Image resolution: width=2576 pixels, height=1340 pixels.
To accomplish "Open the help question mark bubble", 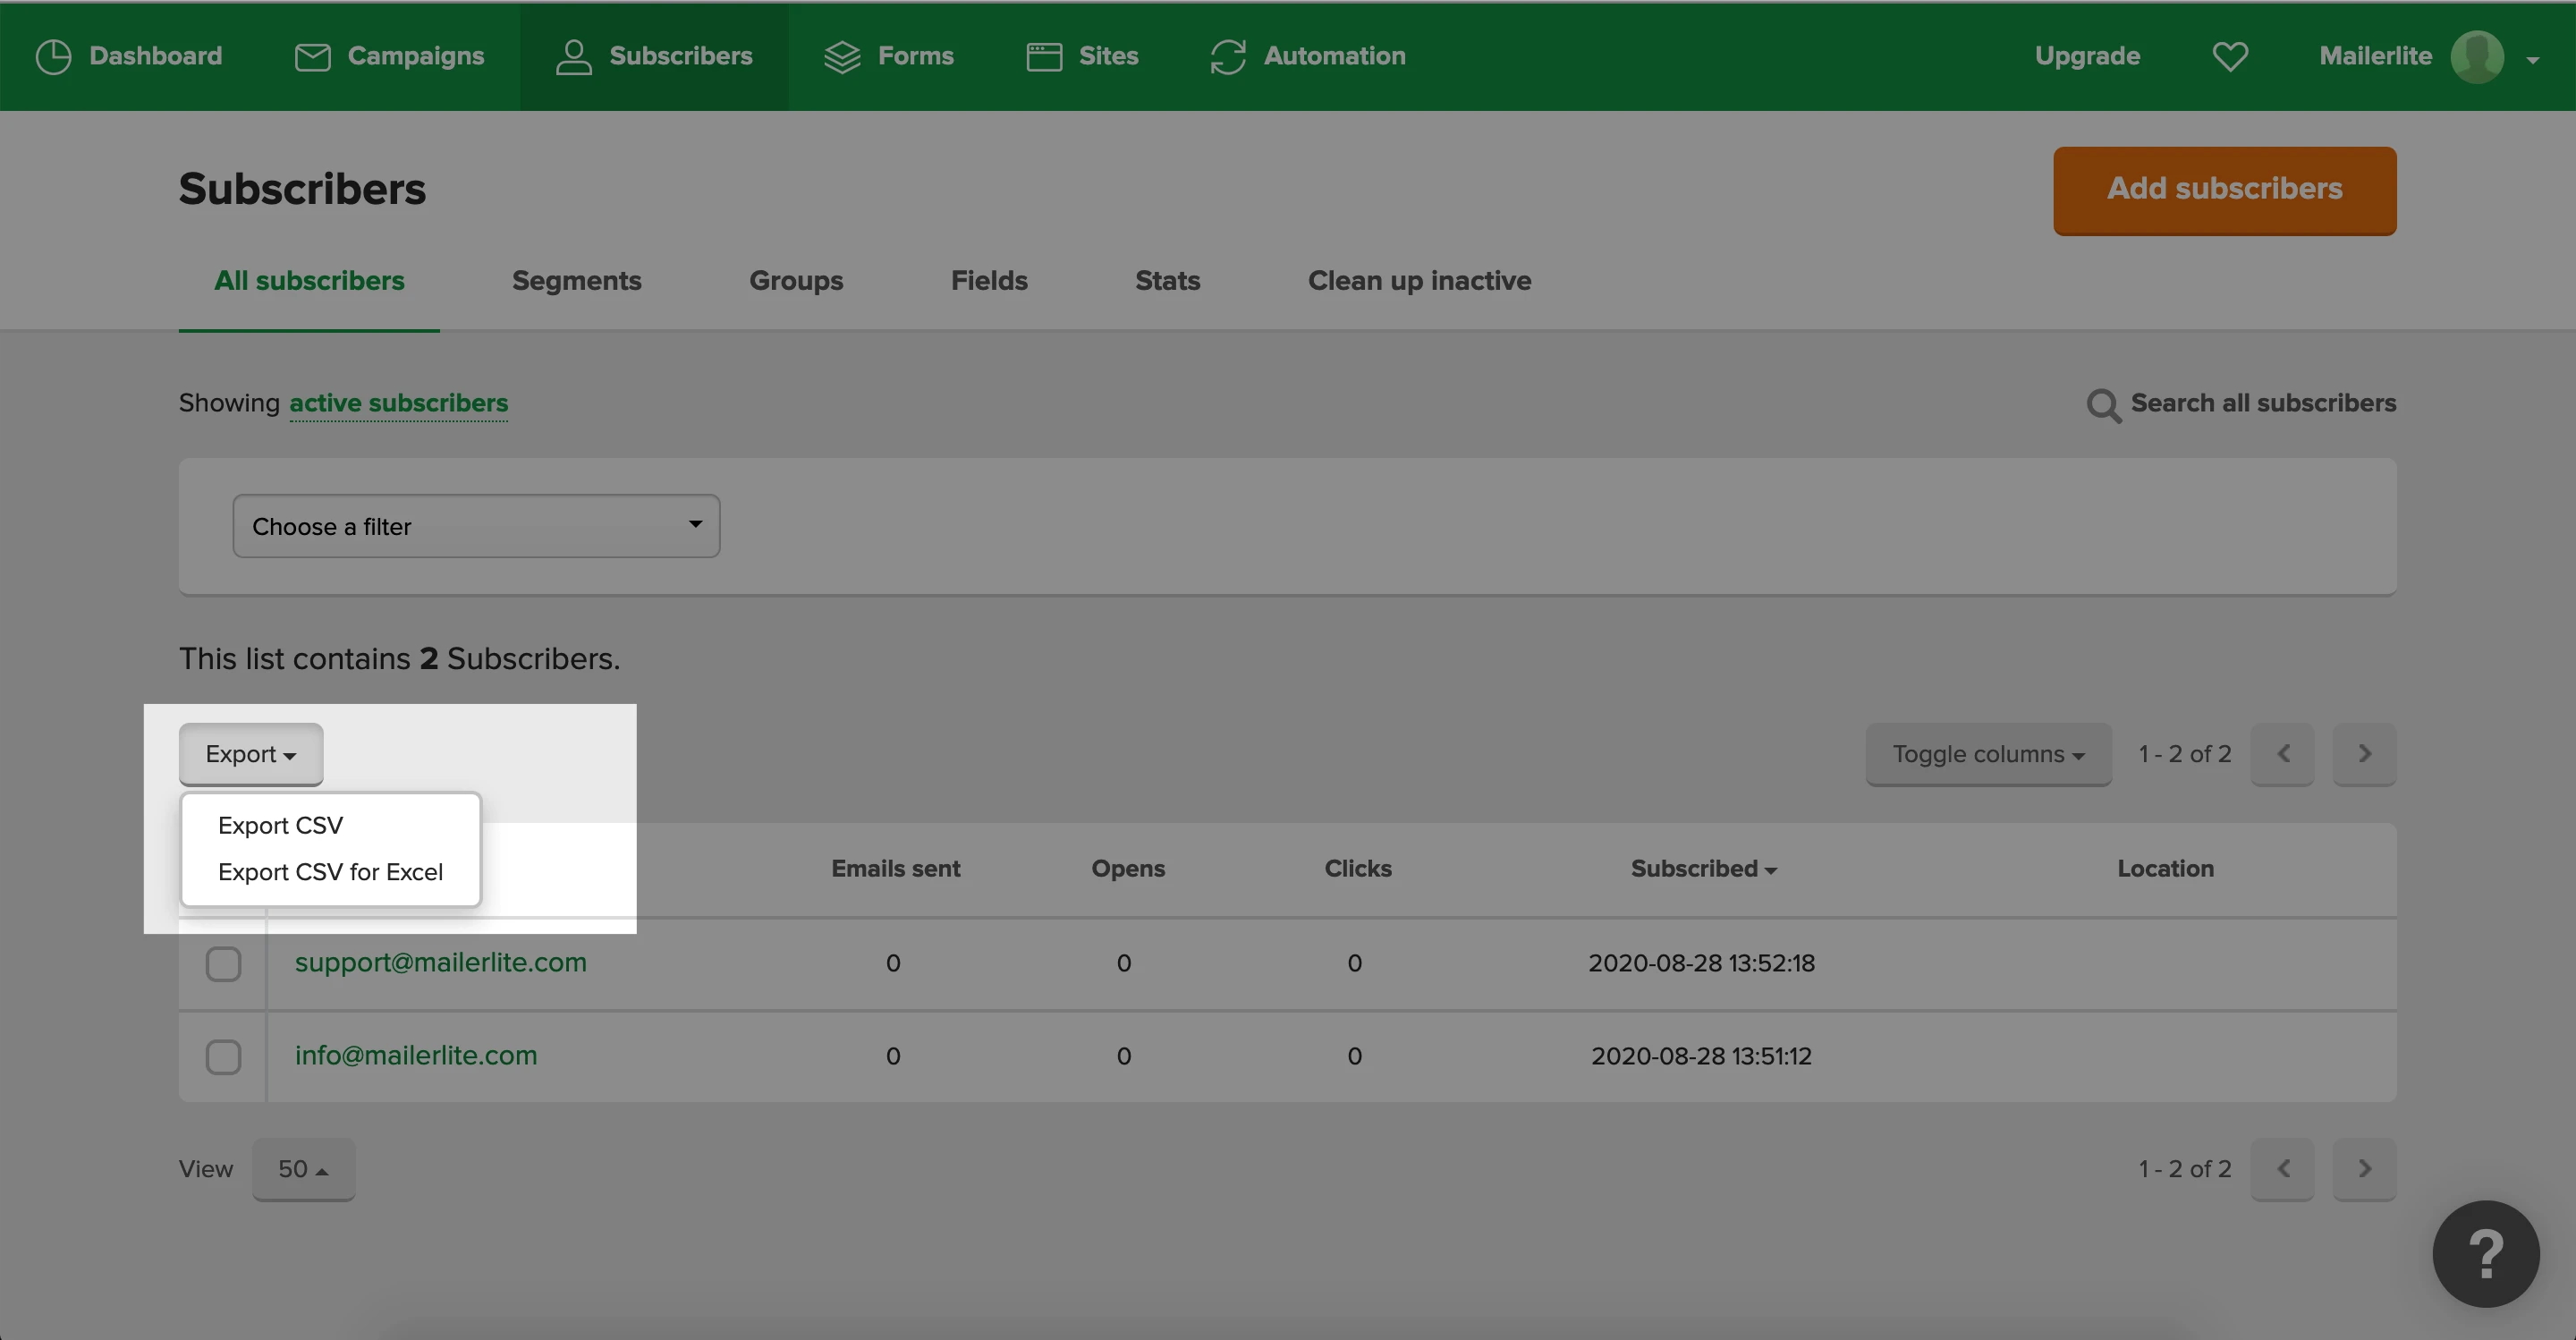I will [2485, 1253].
